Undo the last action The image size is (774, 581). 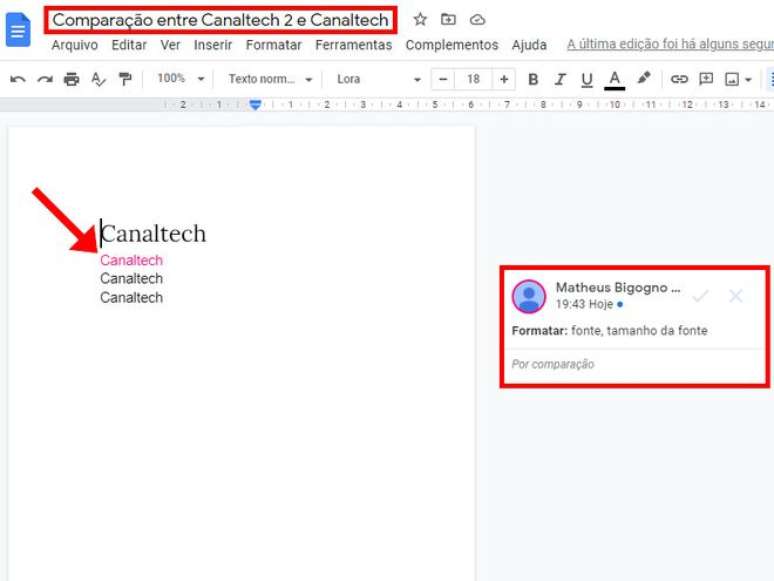(x=18, y=79)
